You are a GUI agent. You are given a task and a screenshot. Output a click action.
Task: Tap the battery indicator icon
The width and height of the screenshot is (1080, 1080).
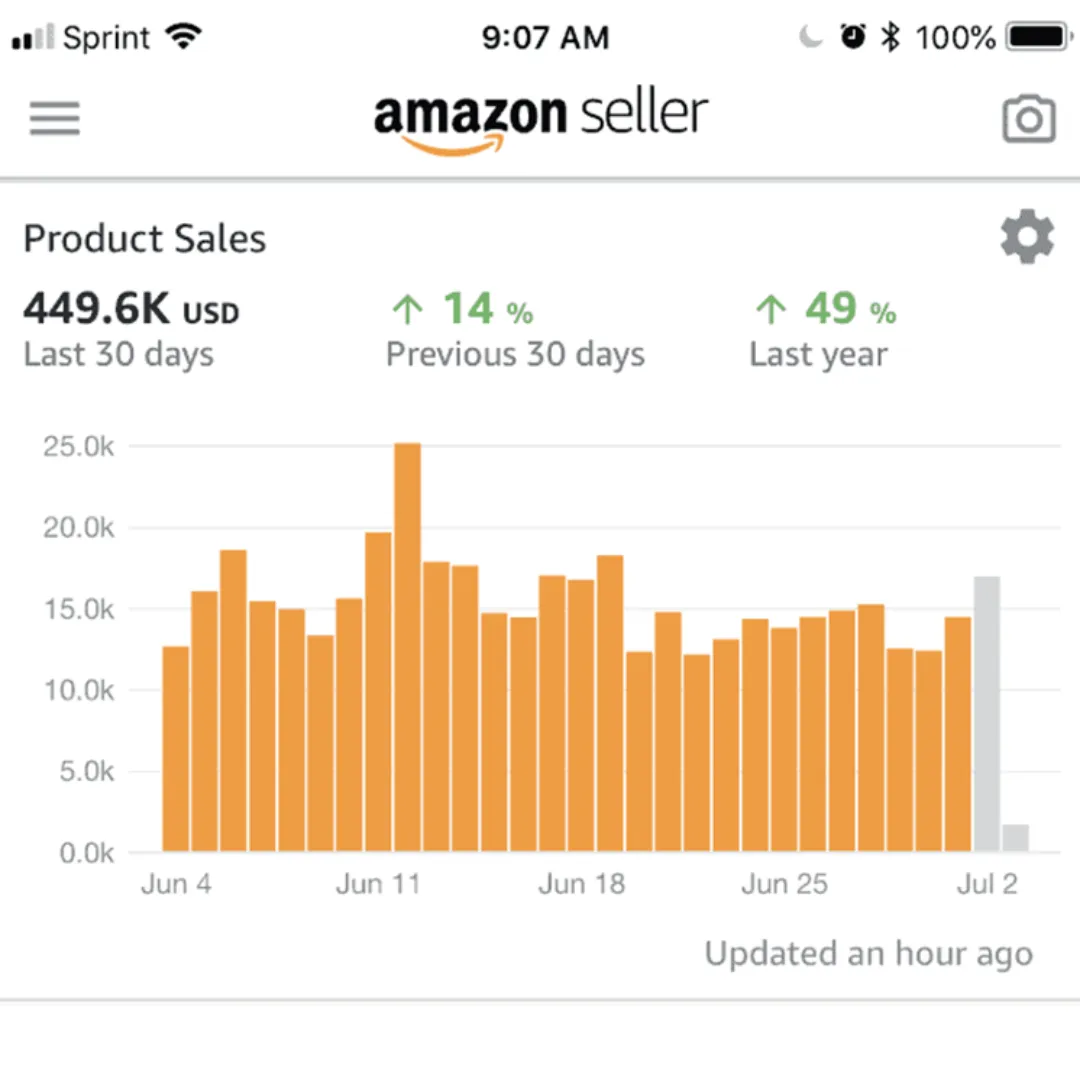1039,38
